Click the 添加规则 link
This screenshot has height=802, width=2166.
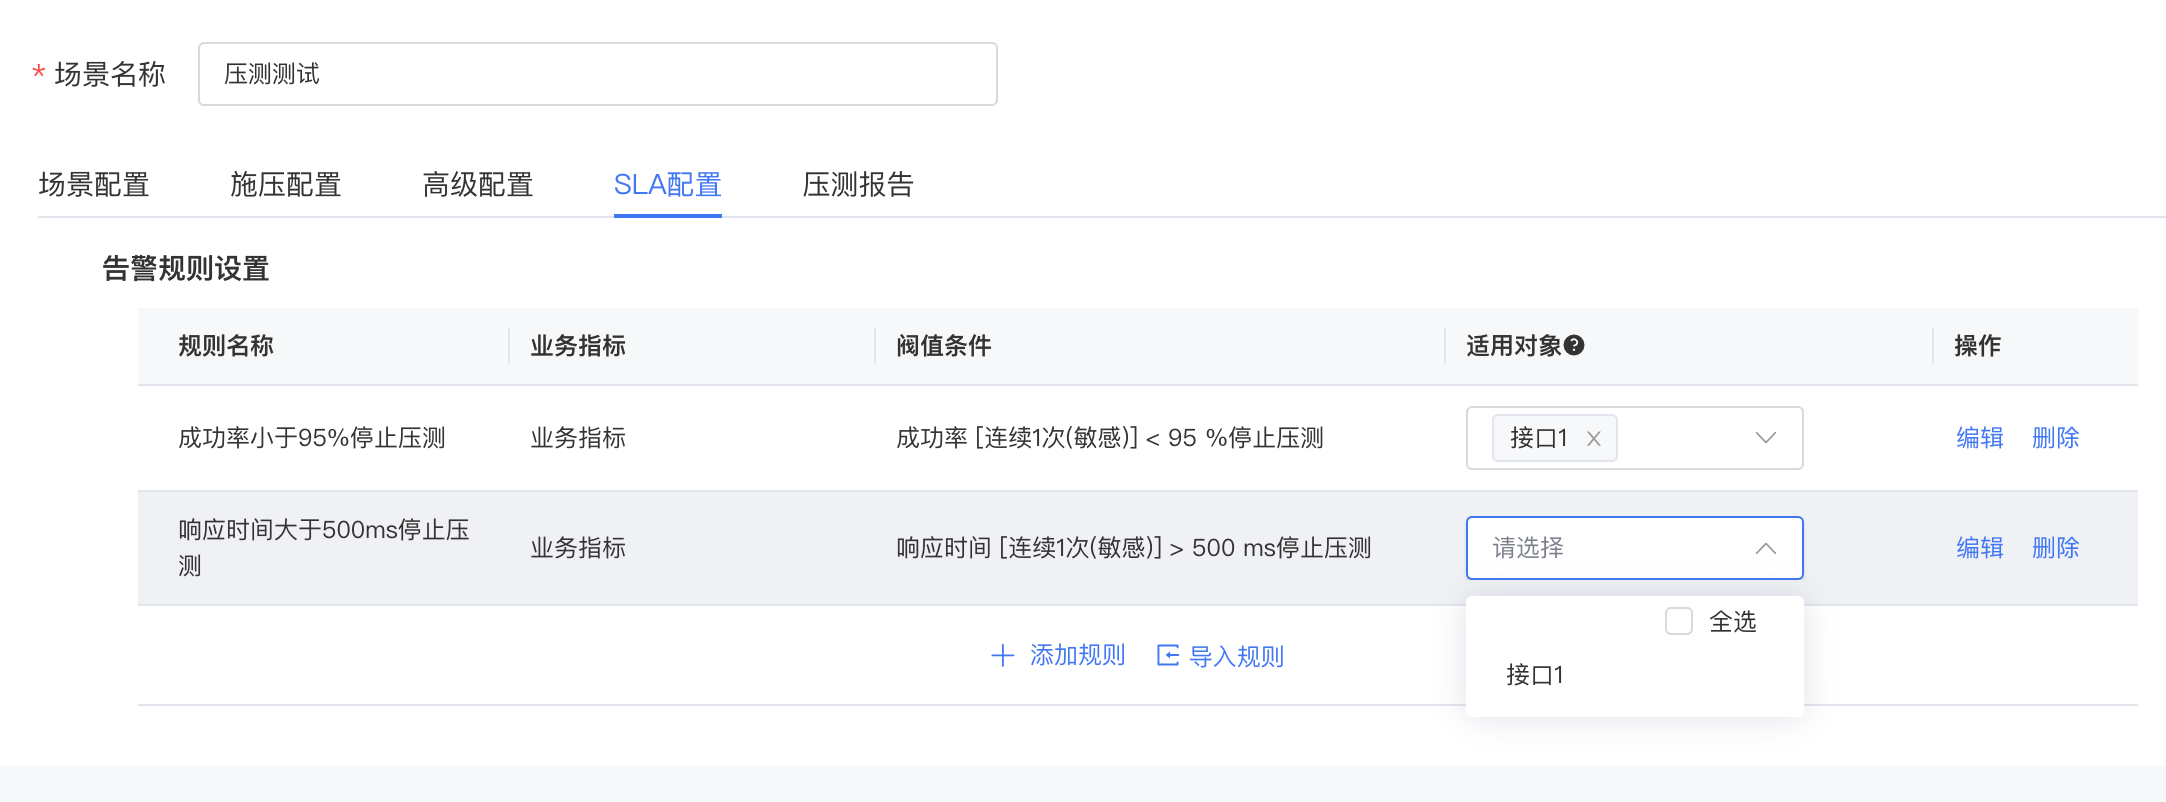click(x=1077, y=656)
